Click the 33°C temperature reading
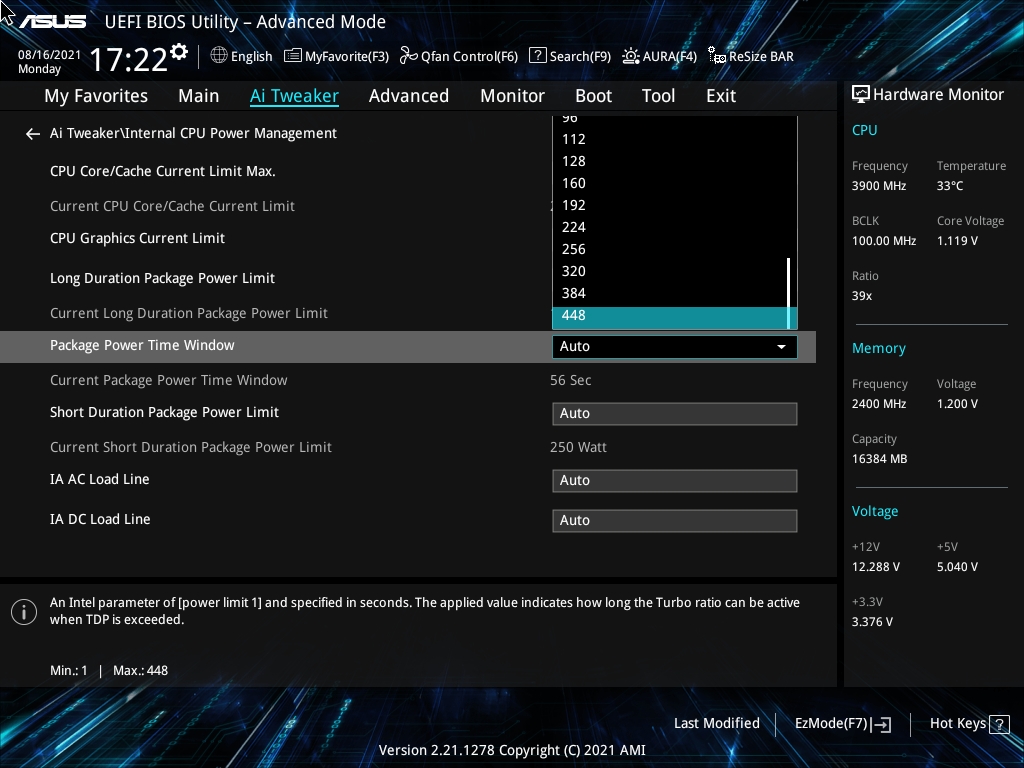Image resolution: width=1024 pixels, height=768 pixels. pos(950,186)
